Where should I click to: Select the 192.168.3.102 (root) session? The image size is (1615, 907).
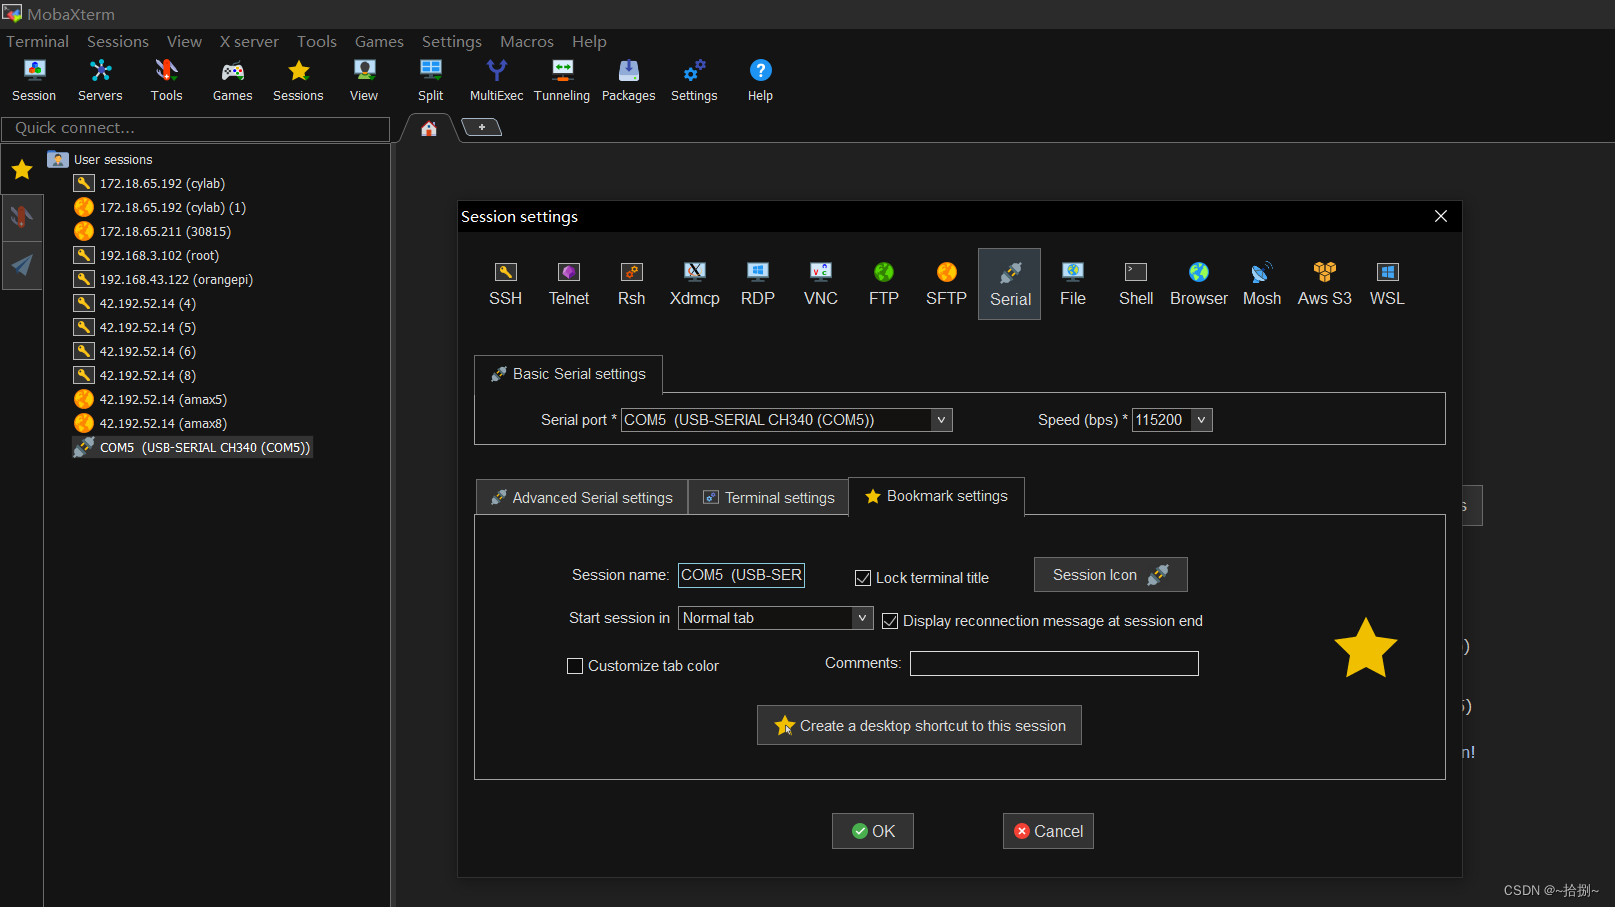147,255
